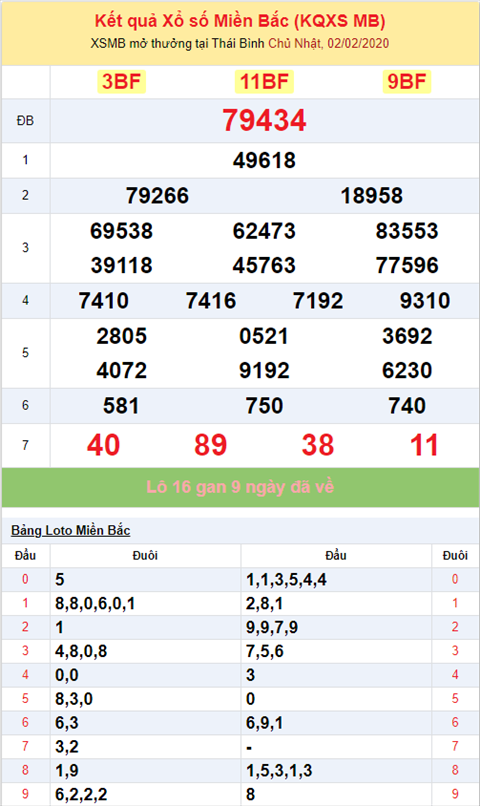The width and height of the screenshot is (480, 806).
Task: Click the 11BF code badge
Action: (264, 82)
